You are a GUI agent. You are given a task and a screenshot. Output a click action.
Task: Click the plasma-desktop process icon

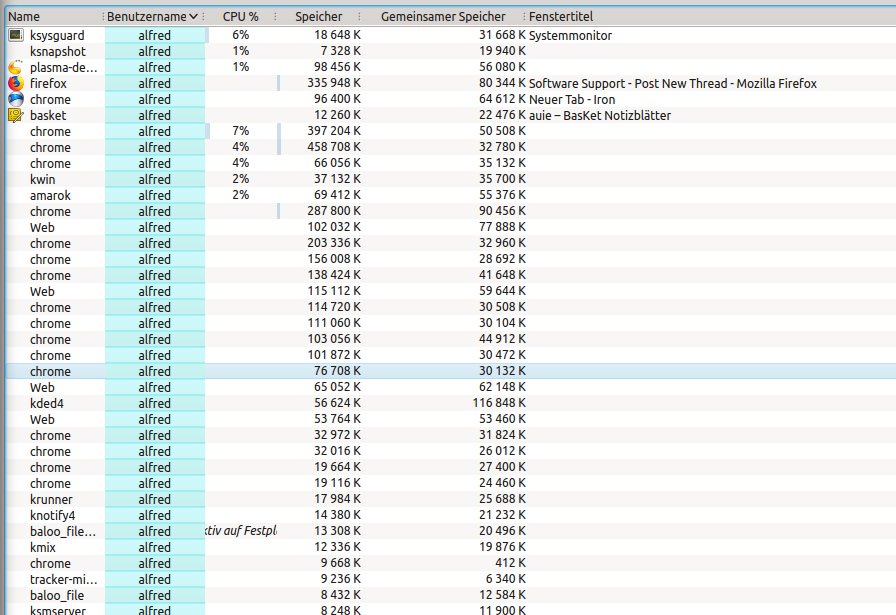pos(15,67)
